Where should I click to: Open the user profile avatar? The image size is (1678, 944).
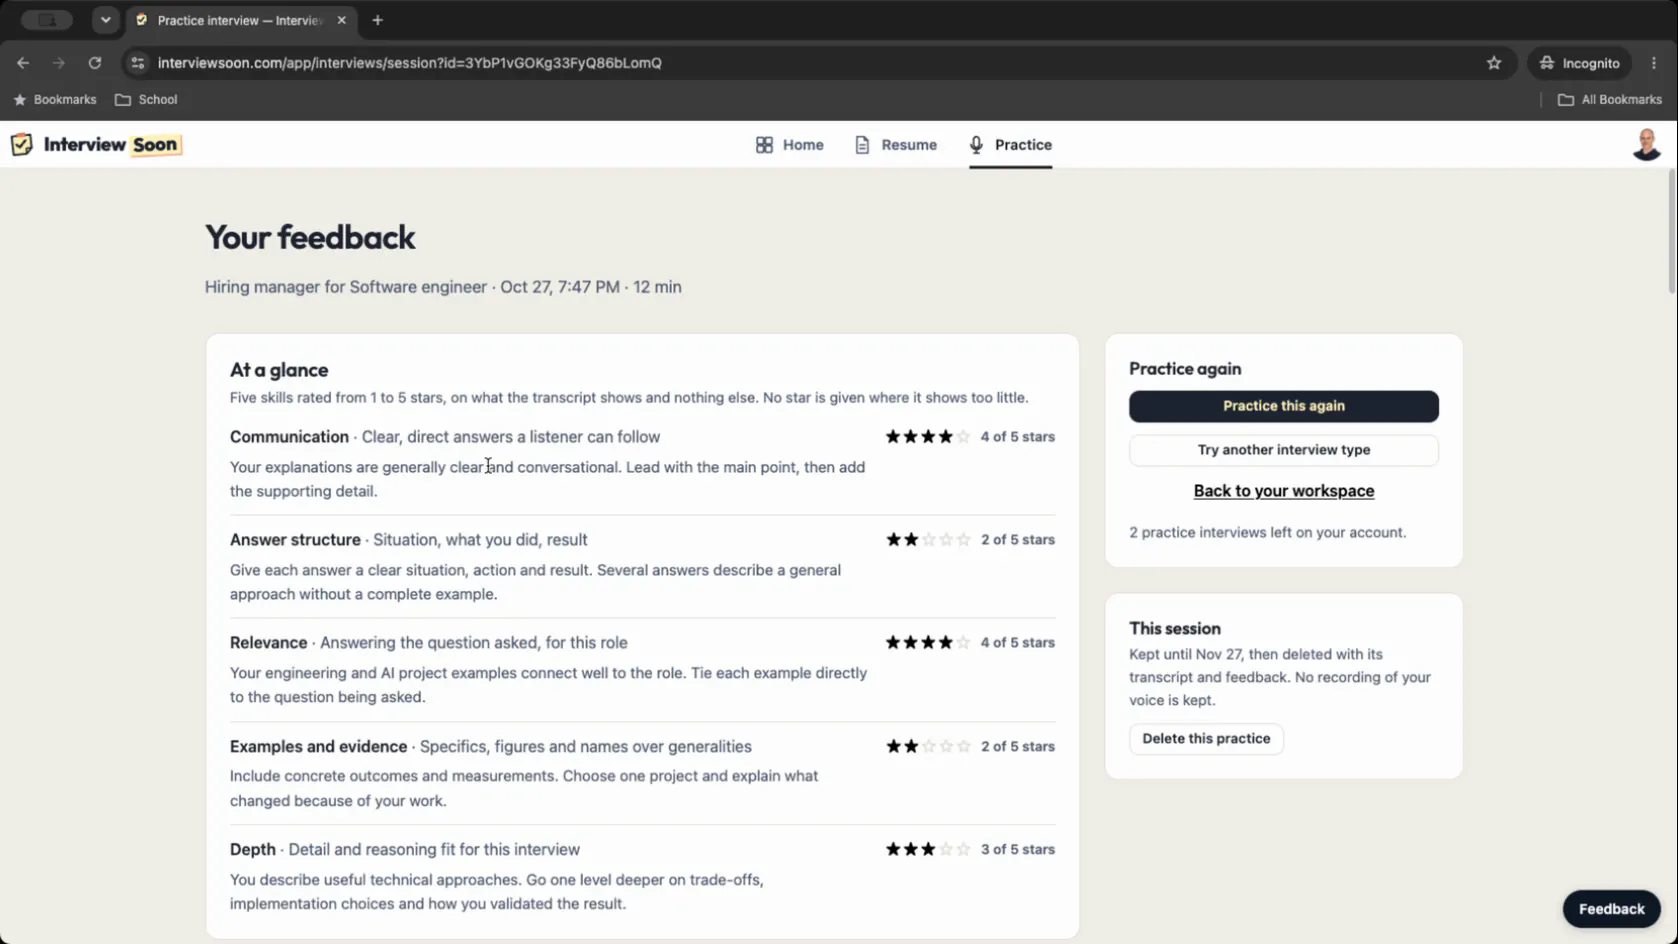pos(1646,145)
